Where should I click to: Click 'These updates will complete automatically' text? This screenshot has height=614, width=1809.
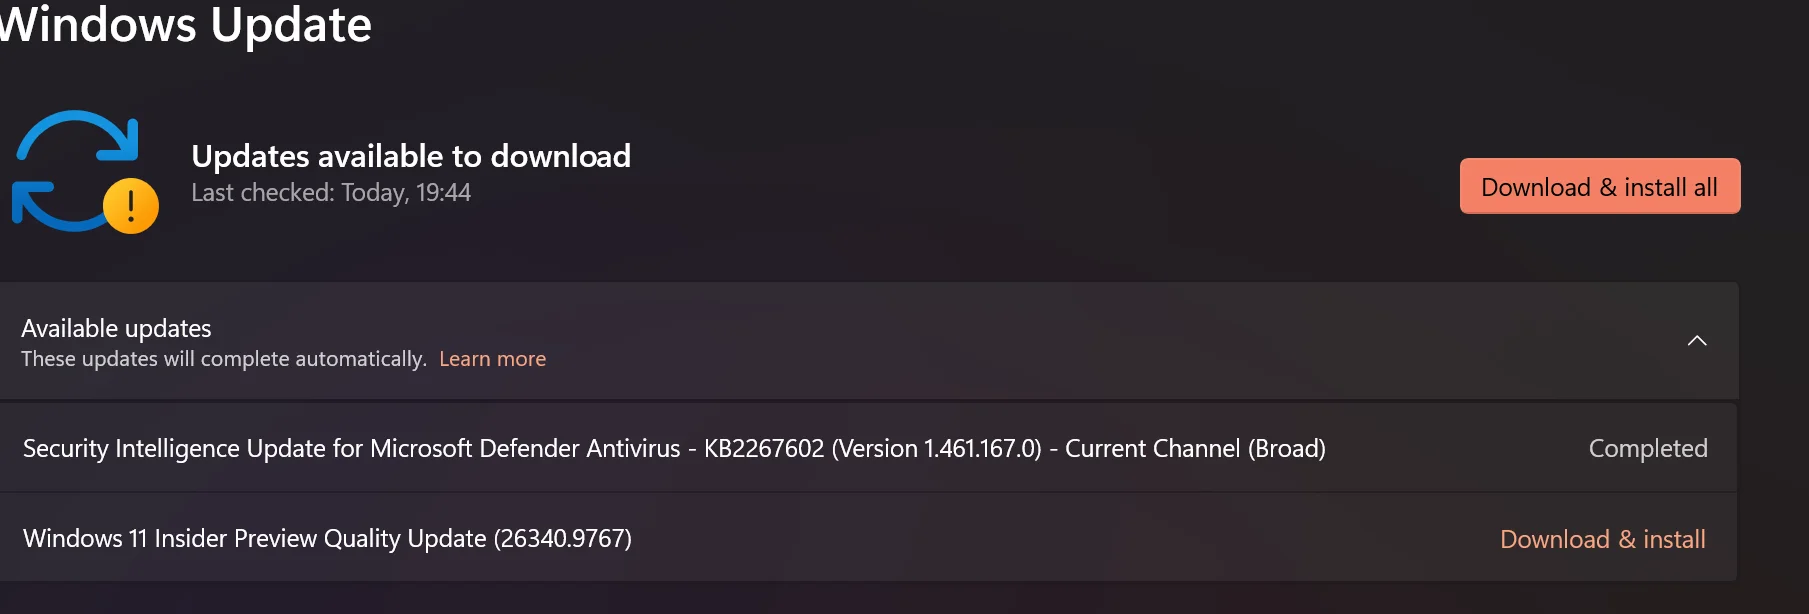coord(224,359)
